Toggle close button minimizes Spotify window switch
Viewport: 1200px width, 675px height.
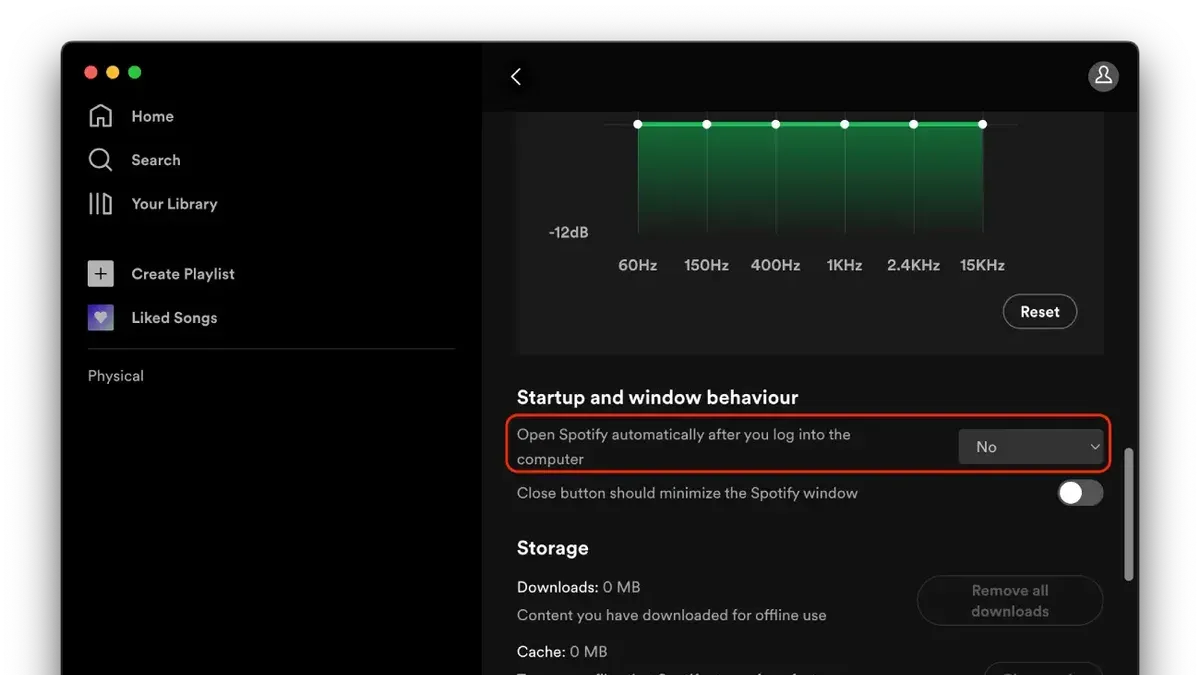[1081, 493]
